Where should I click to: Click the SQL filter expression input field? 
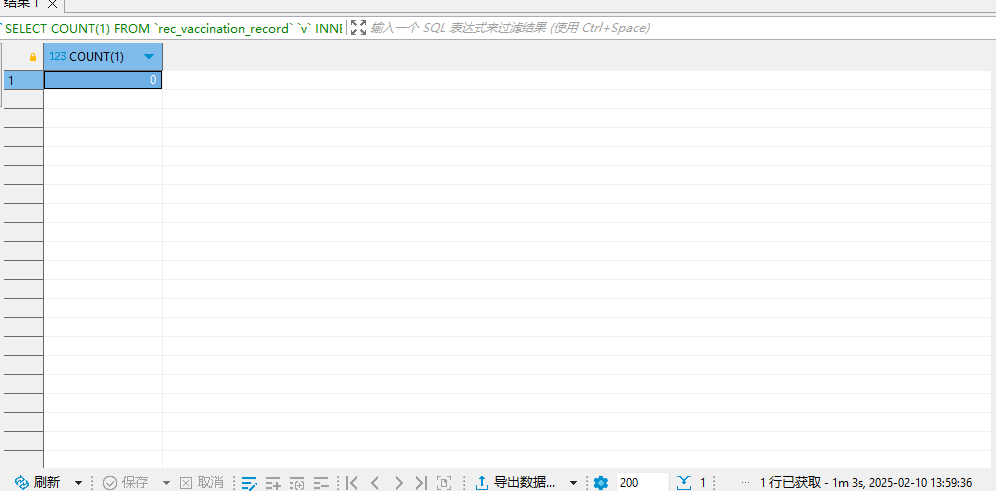click(680, 28)
